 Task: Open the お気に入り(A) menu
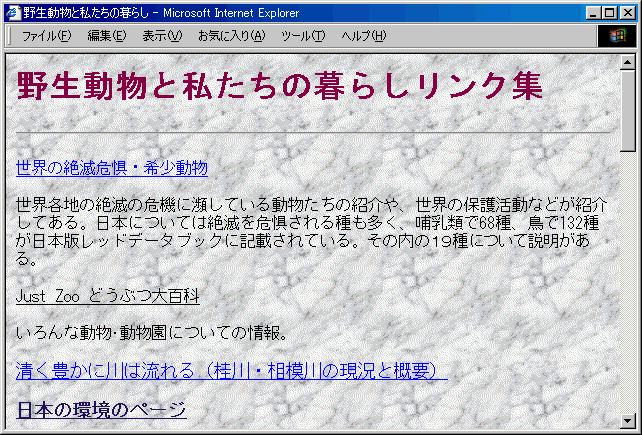pyautogui.click(x=232, y=36)
